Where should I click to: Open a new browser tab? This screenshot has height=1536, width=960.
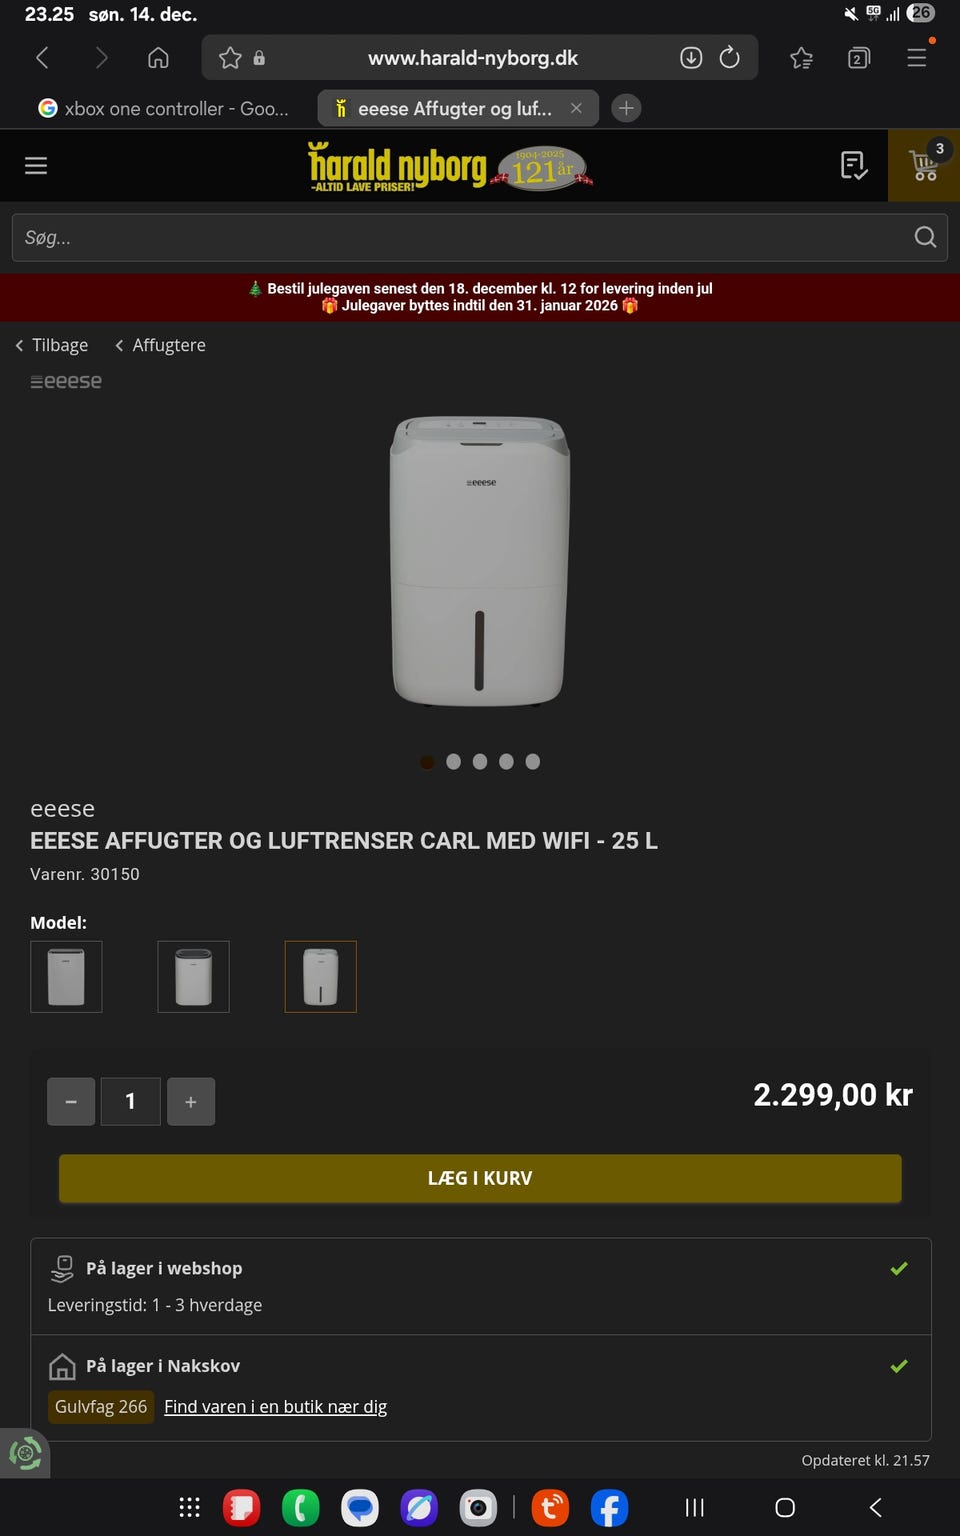626,108
